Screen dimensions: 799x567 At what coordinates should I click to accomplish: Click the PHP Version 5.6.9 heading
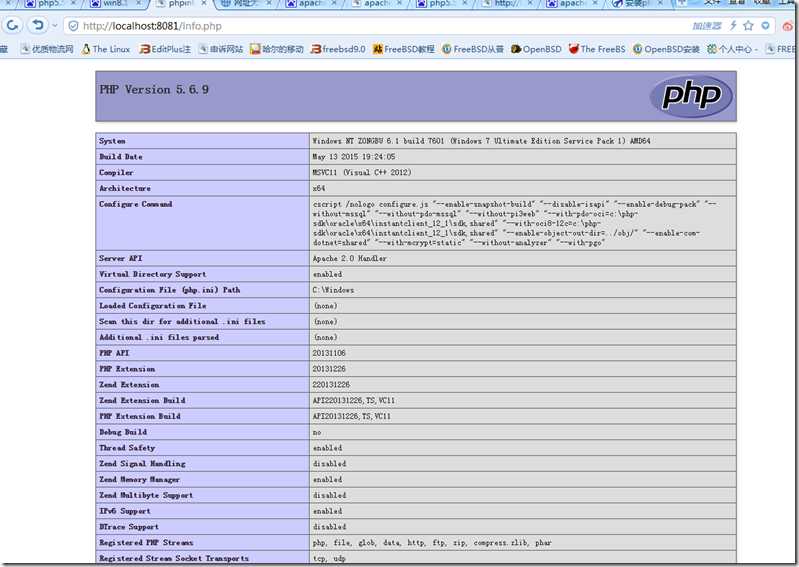(x=154, y=90)
